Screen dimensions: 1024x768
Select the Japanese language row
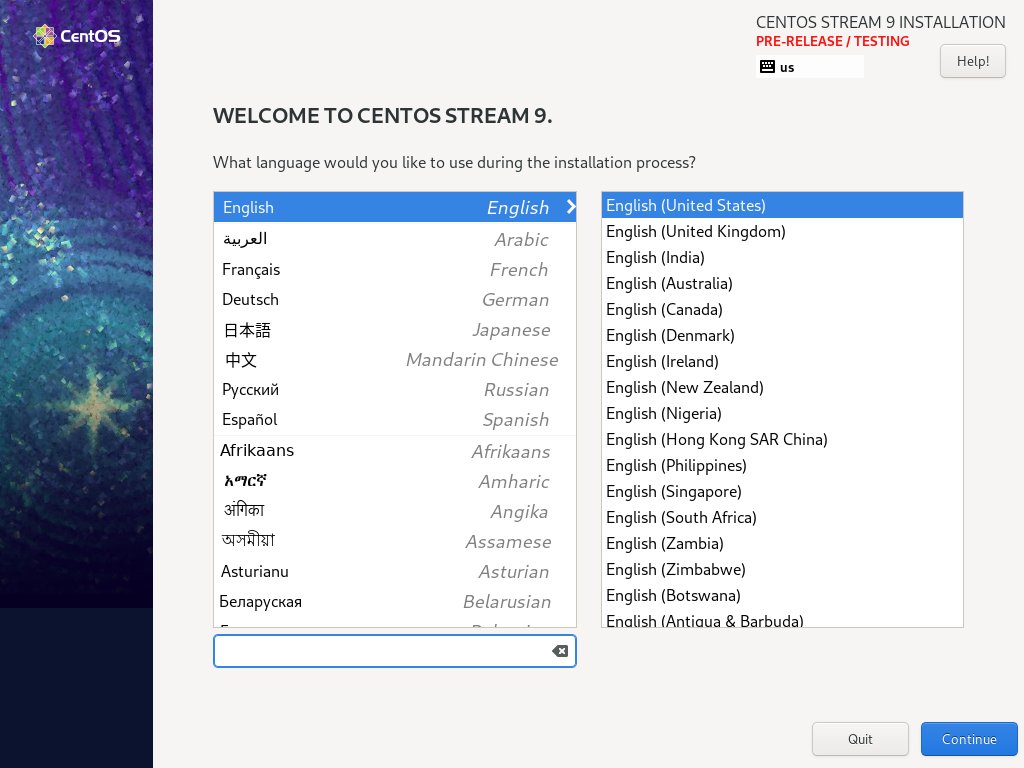point(394,329)
